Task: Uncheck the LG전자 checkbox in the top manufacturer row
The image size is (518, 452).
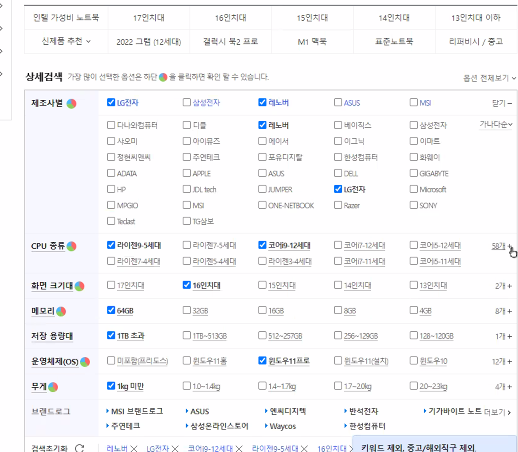Action: (111, 102)
